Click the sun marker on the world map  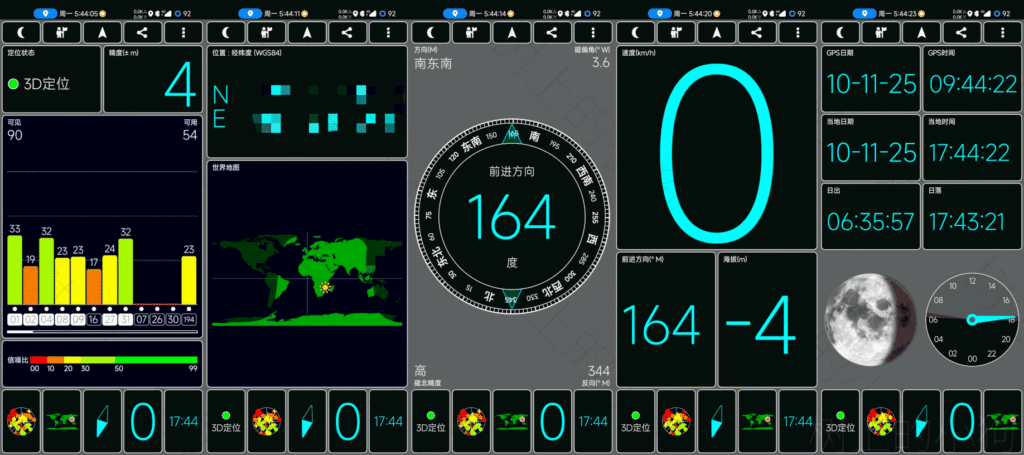326,287
